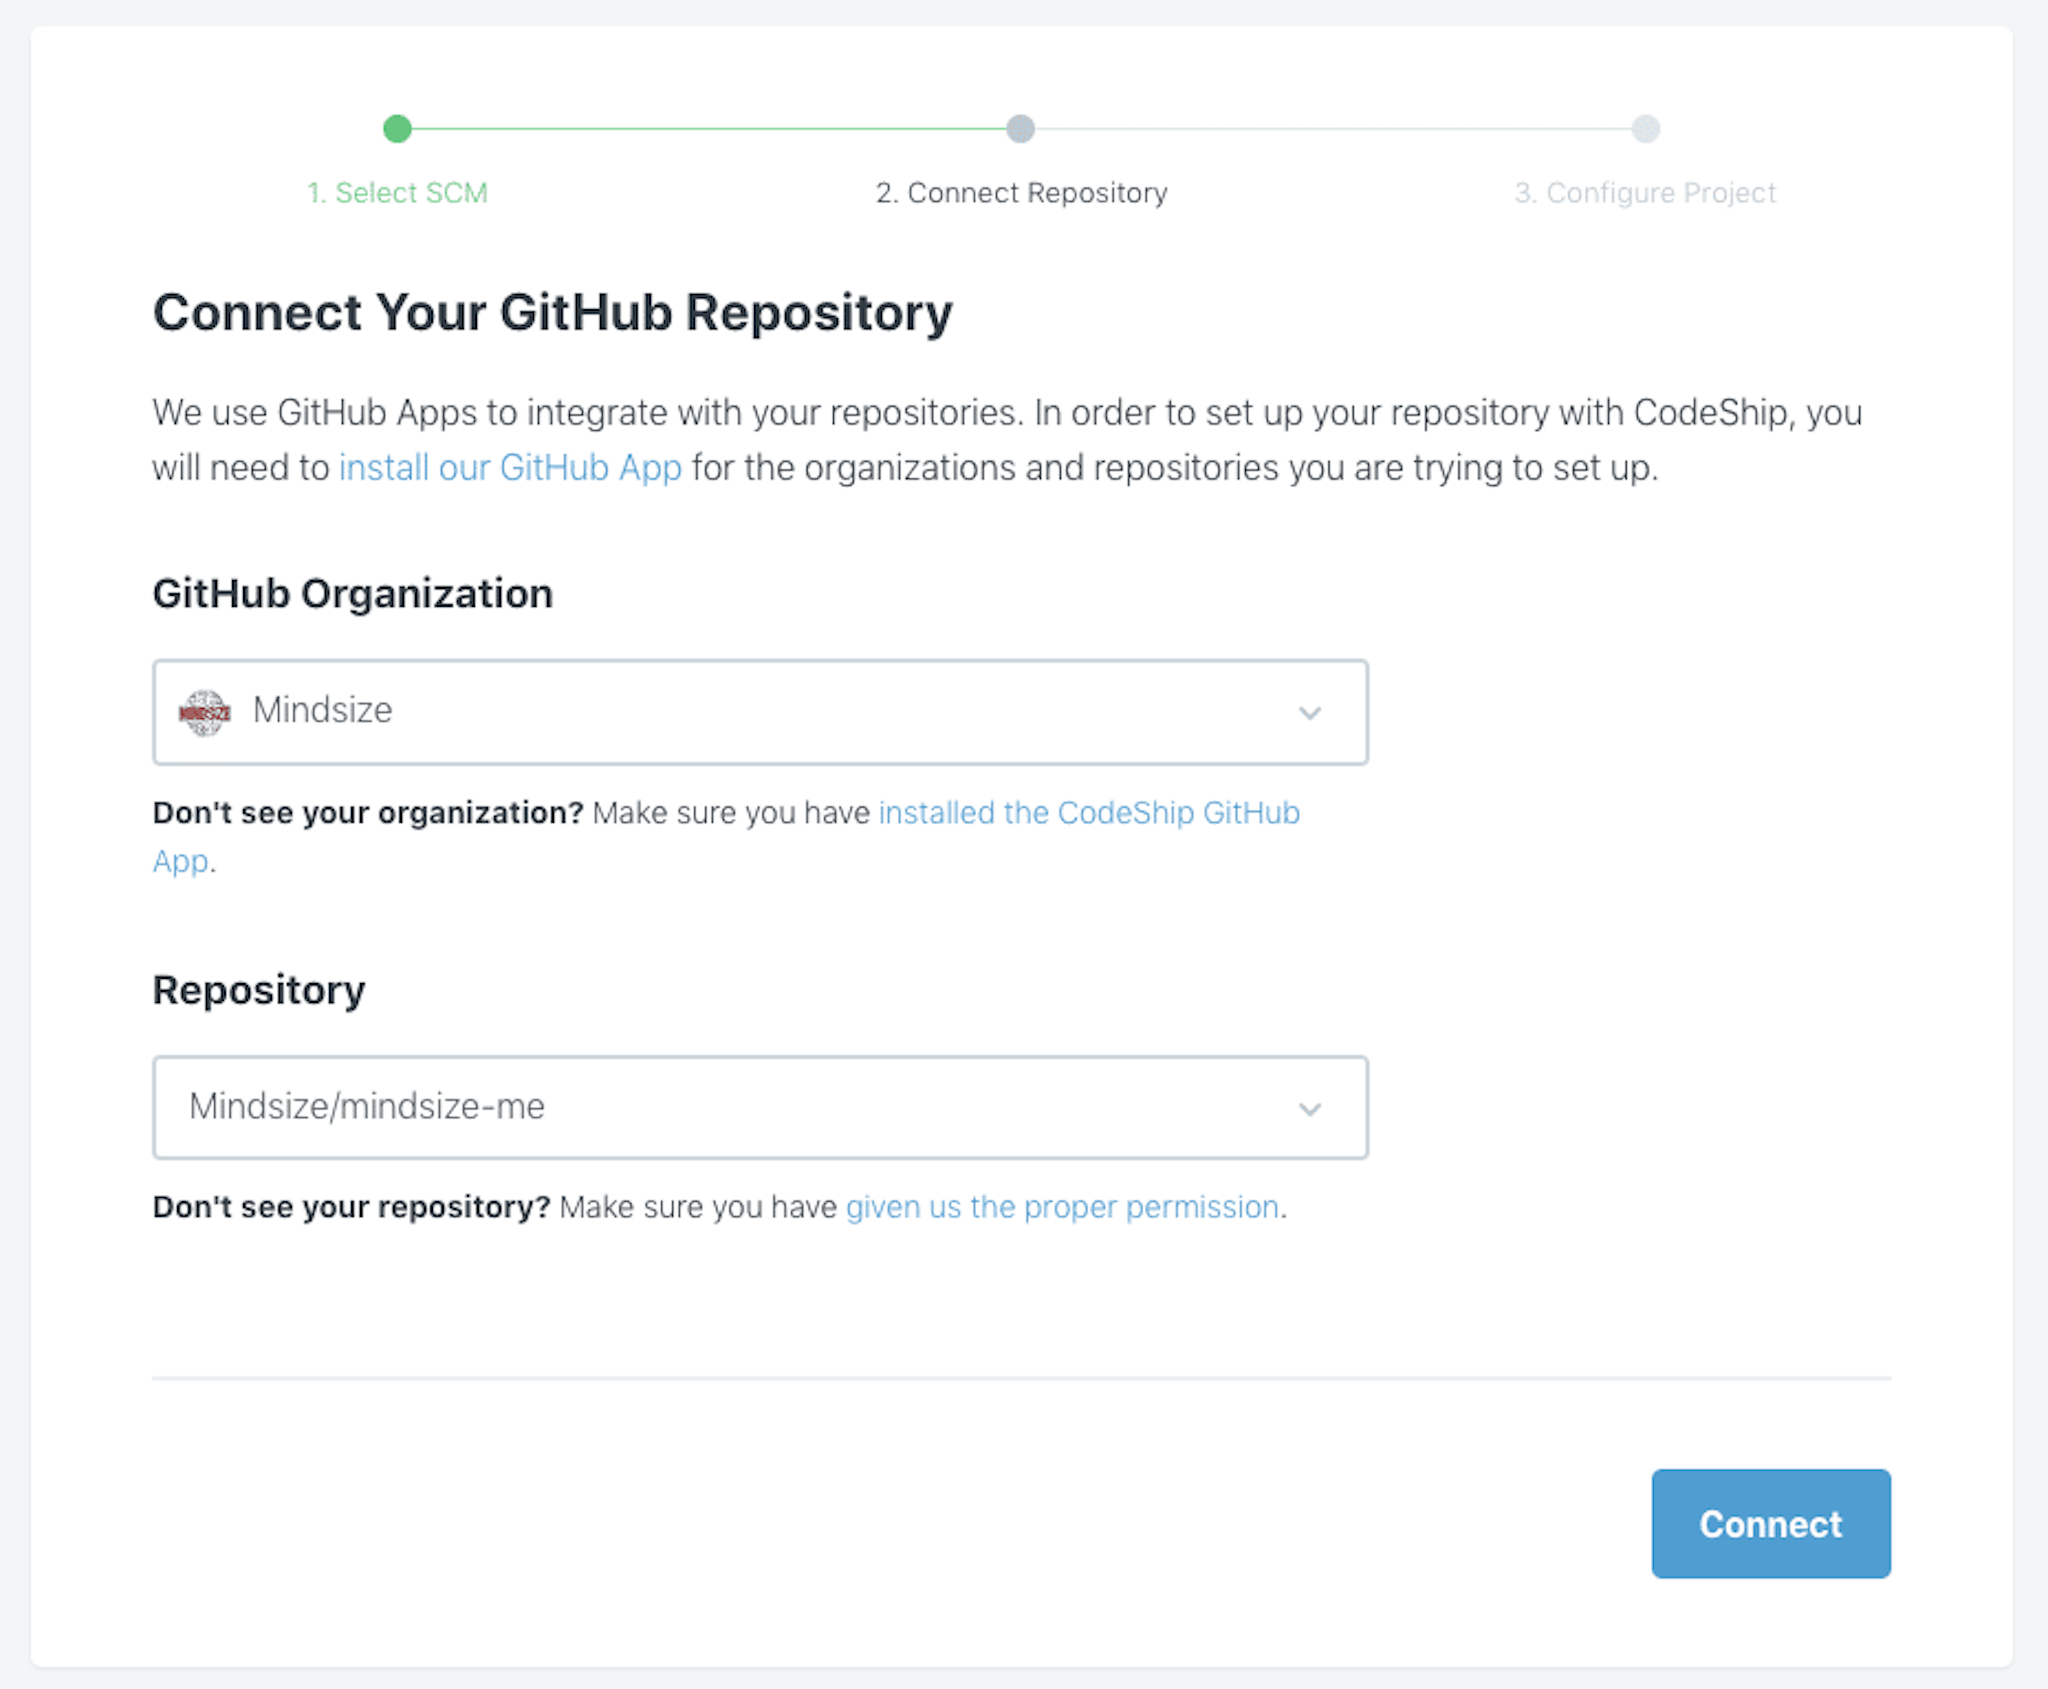Open the Repository dropdown showing Mindsize/mindsize-me
The image size is (2048, 1689).
point(760,1108)
